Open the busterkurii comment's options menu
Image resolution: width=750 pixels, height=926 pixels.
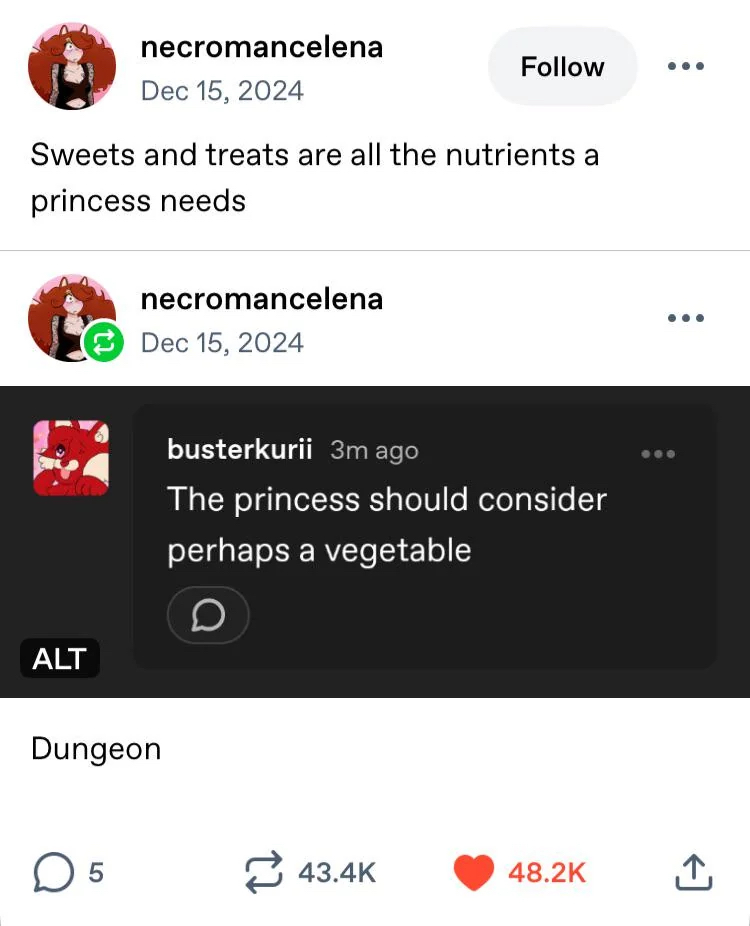coord(658,454)
